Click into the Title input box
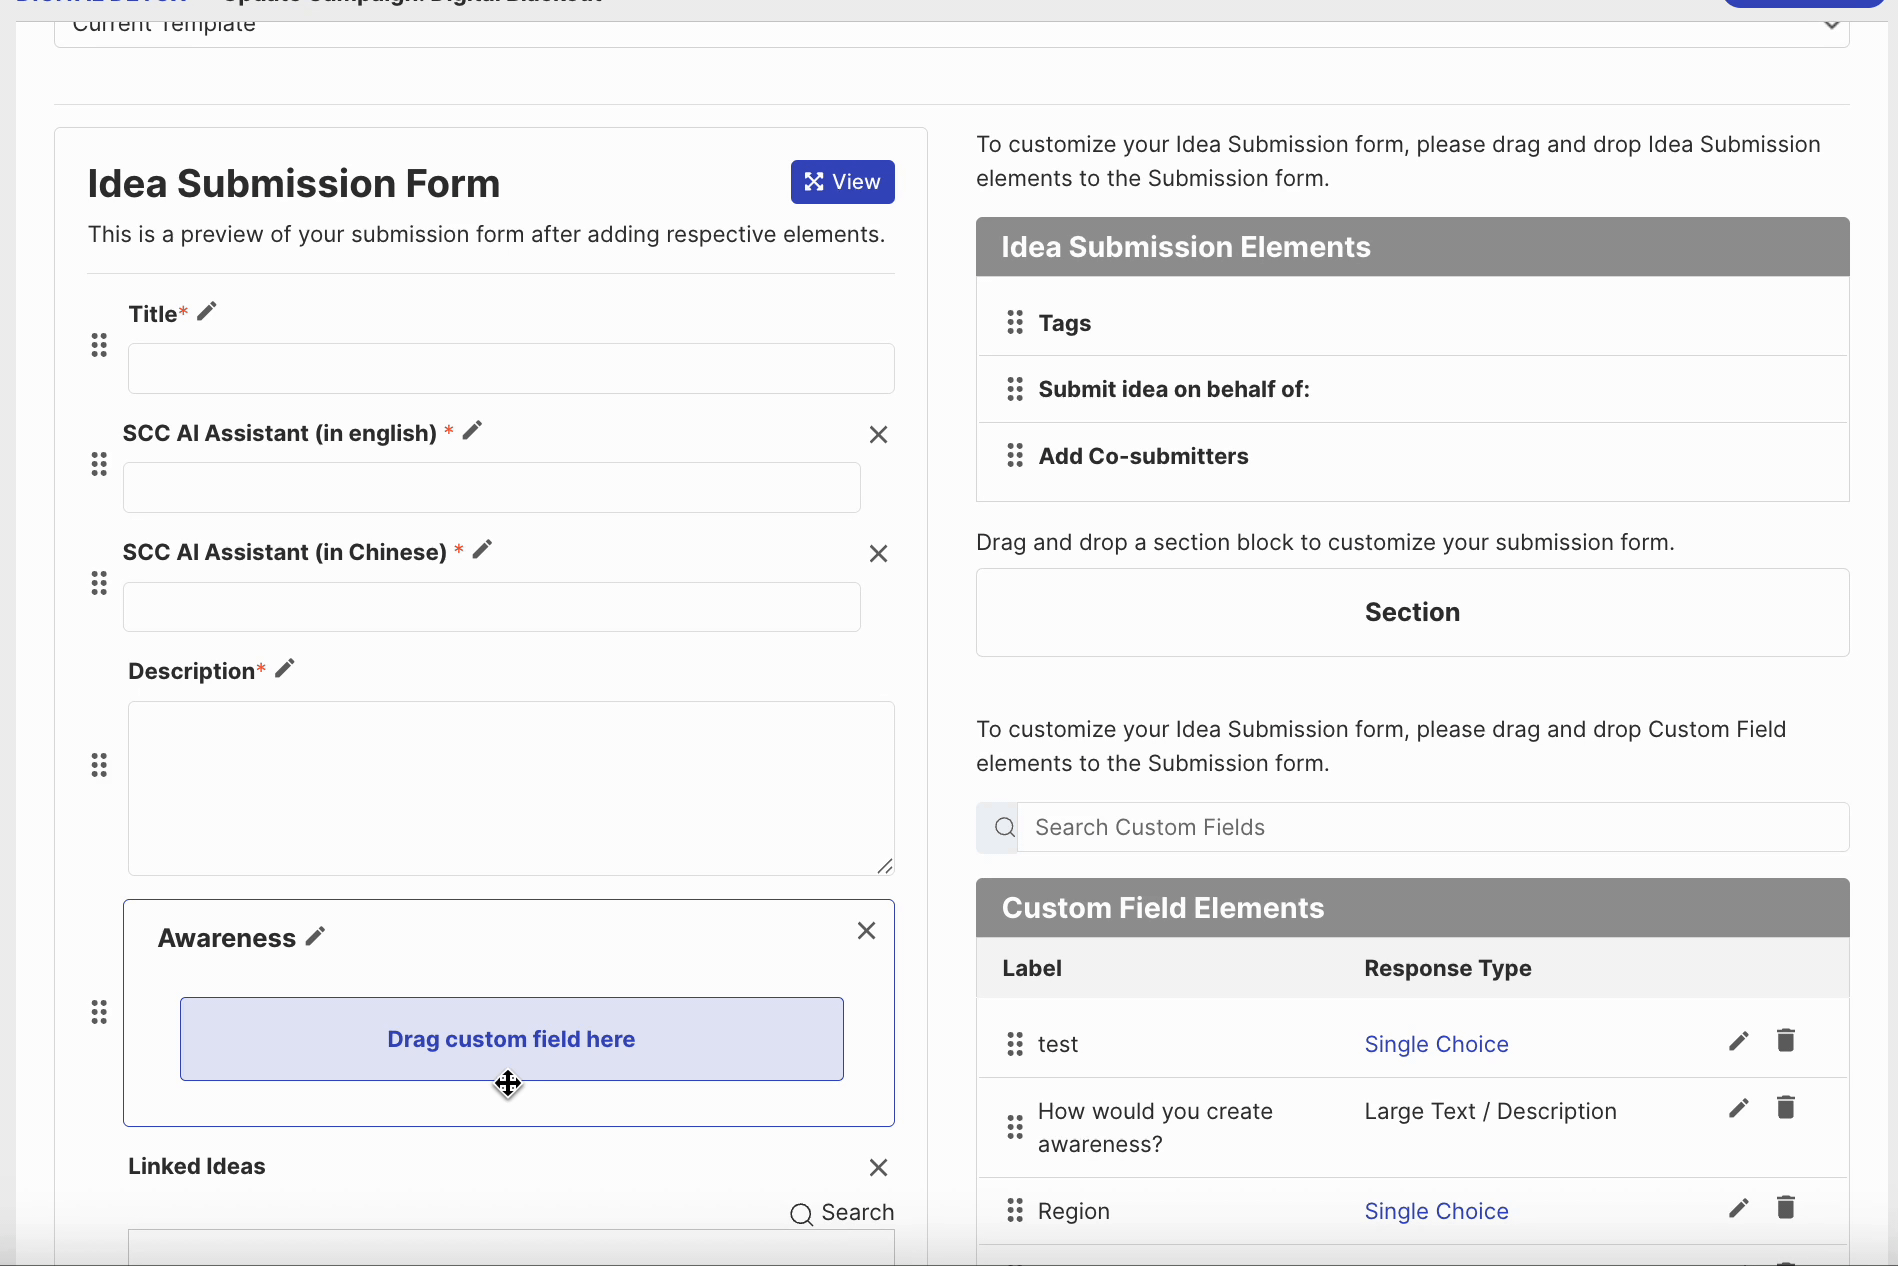Screen dimensions: 1898x1266 511,369
